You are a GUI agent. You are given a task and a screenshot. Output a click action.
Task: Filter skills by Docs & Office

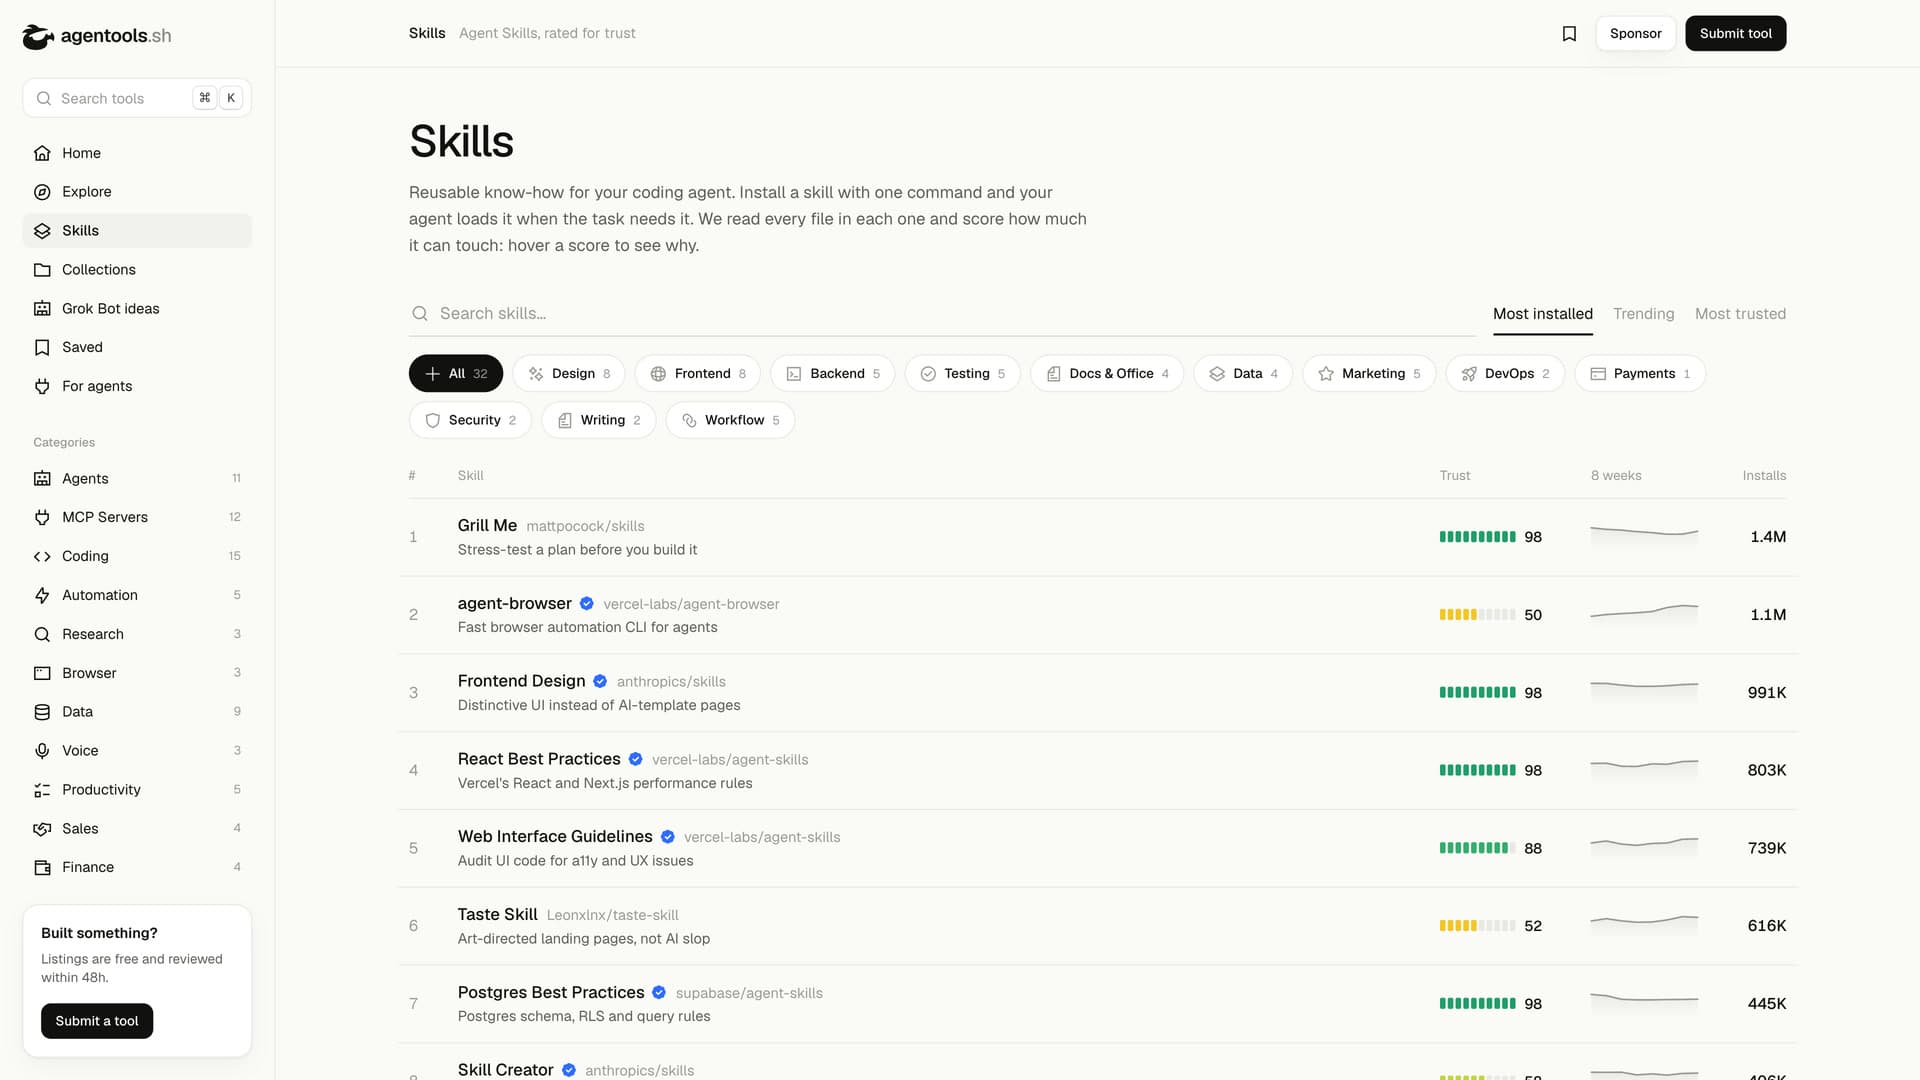[x=1107, y=373]
